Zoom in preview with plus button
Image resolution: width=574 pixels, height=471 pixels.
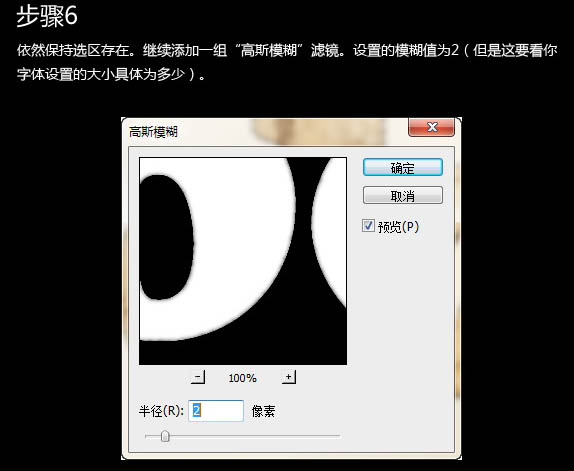coord(289,377)
